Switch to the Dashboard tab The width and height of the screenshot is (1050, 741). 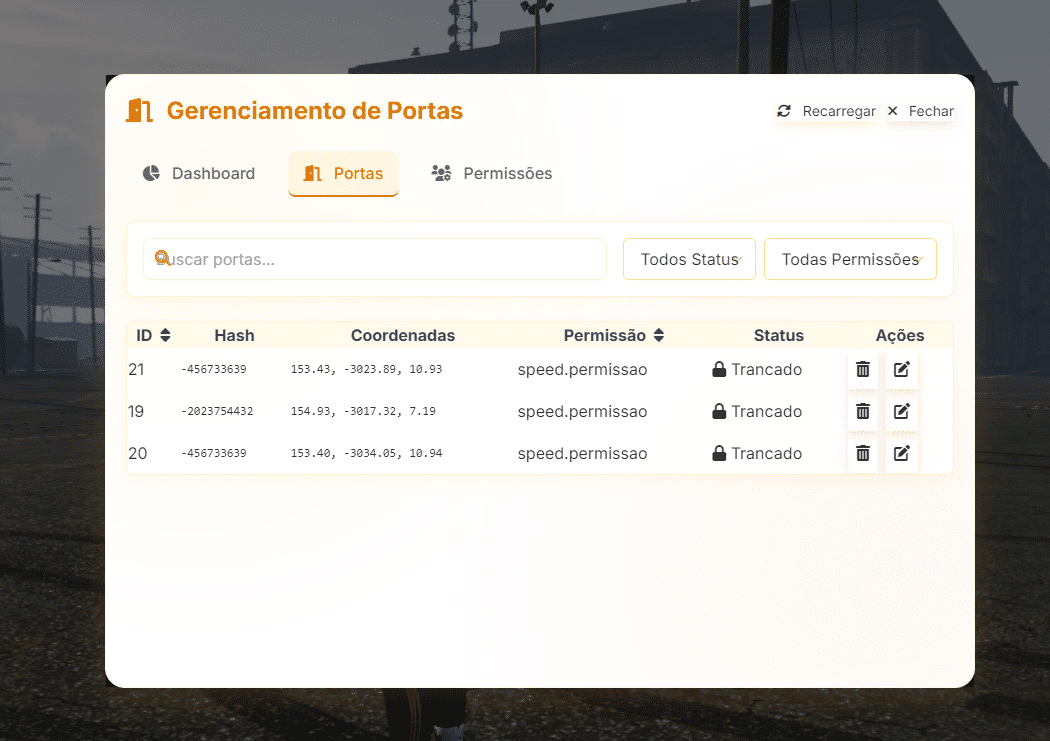coord(199,174)
